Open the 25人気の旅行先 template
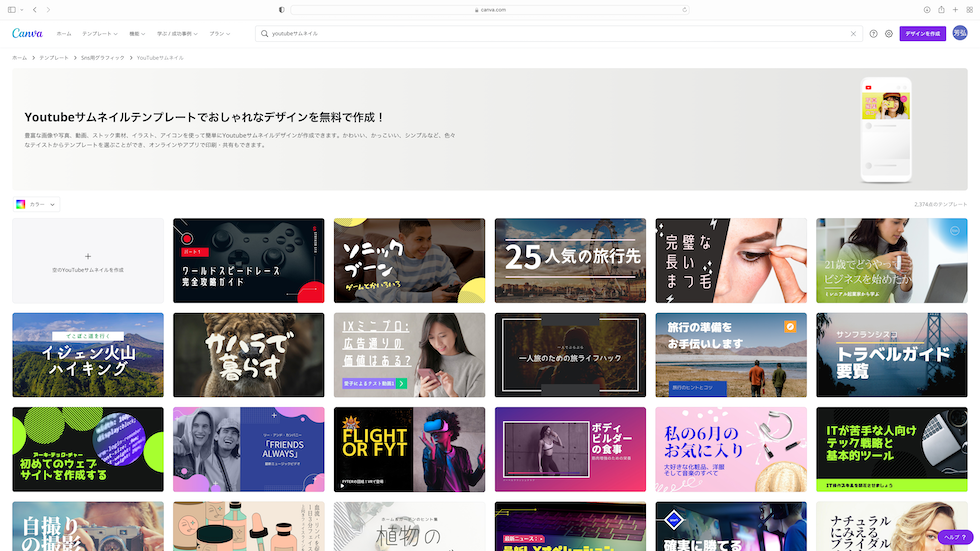 coord(570,261)
